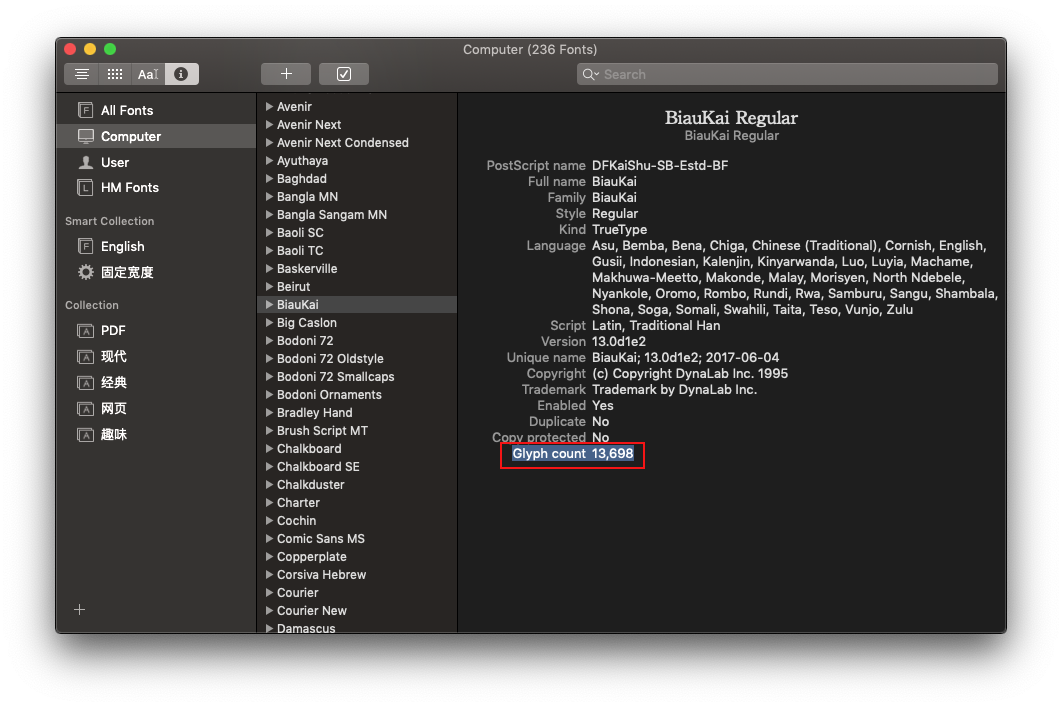Select All Fonts in sidebar
The image size is (1062, 707).
point(156,110)
